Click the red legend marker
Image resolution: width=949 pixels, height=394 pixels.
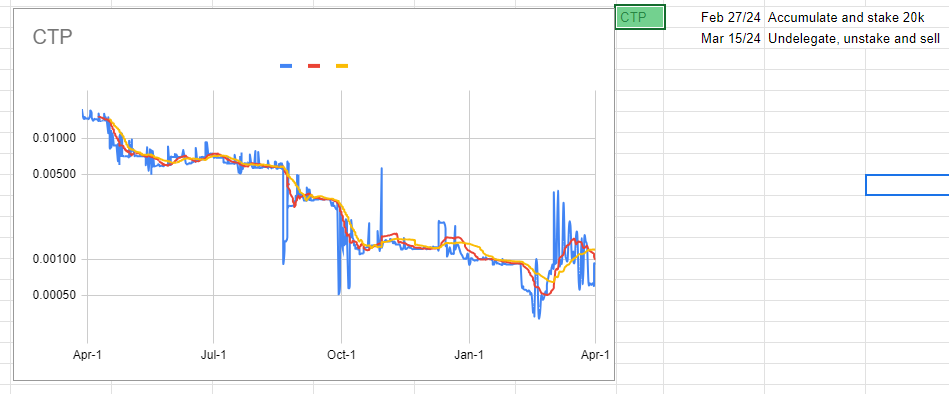coord(314,66)
